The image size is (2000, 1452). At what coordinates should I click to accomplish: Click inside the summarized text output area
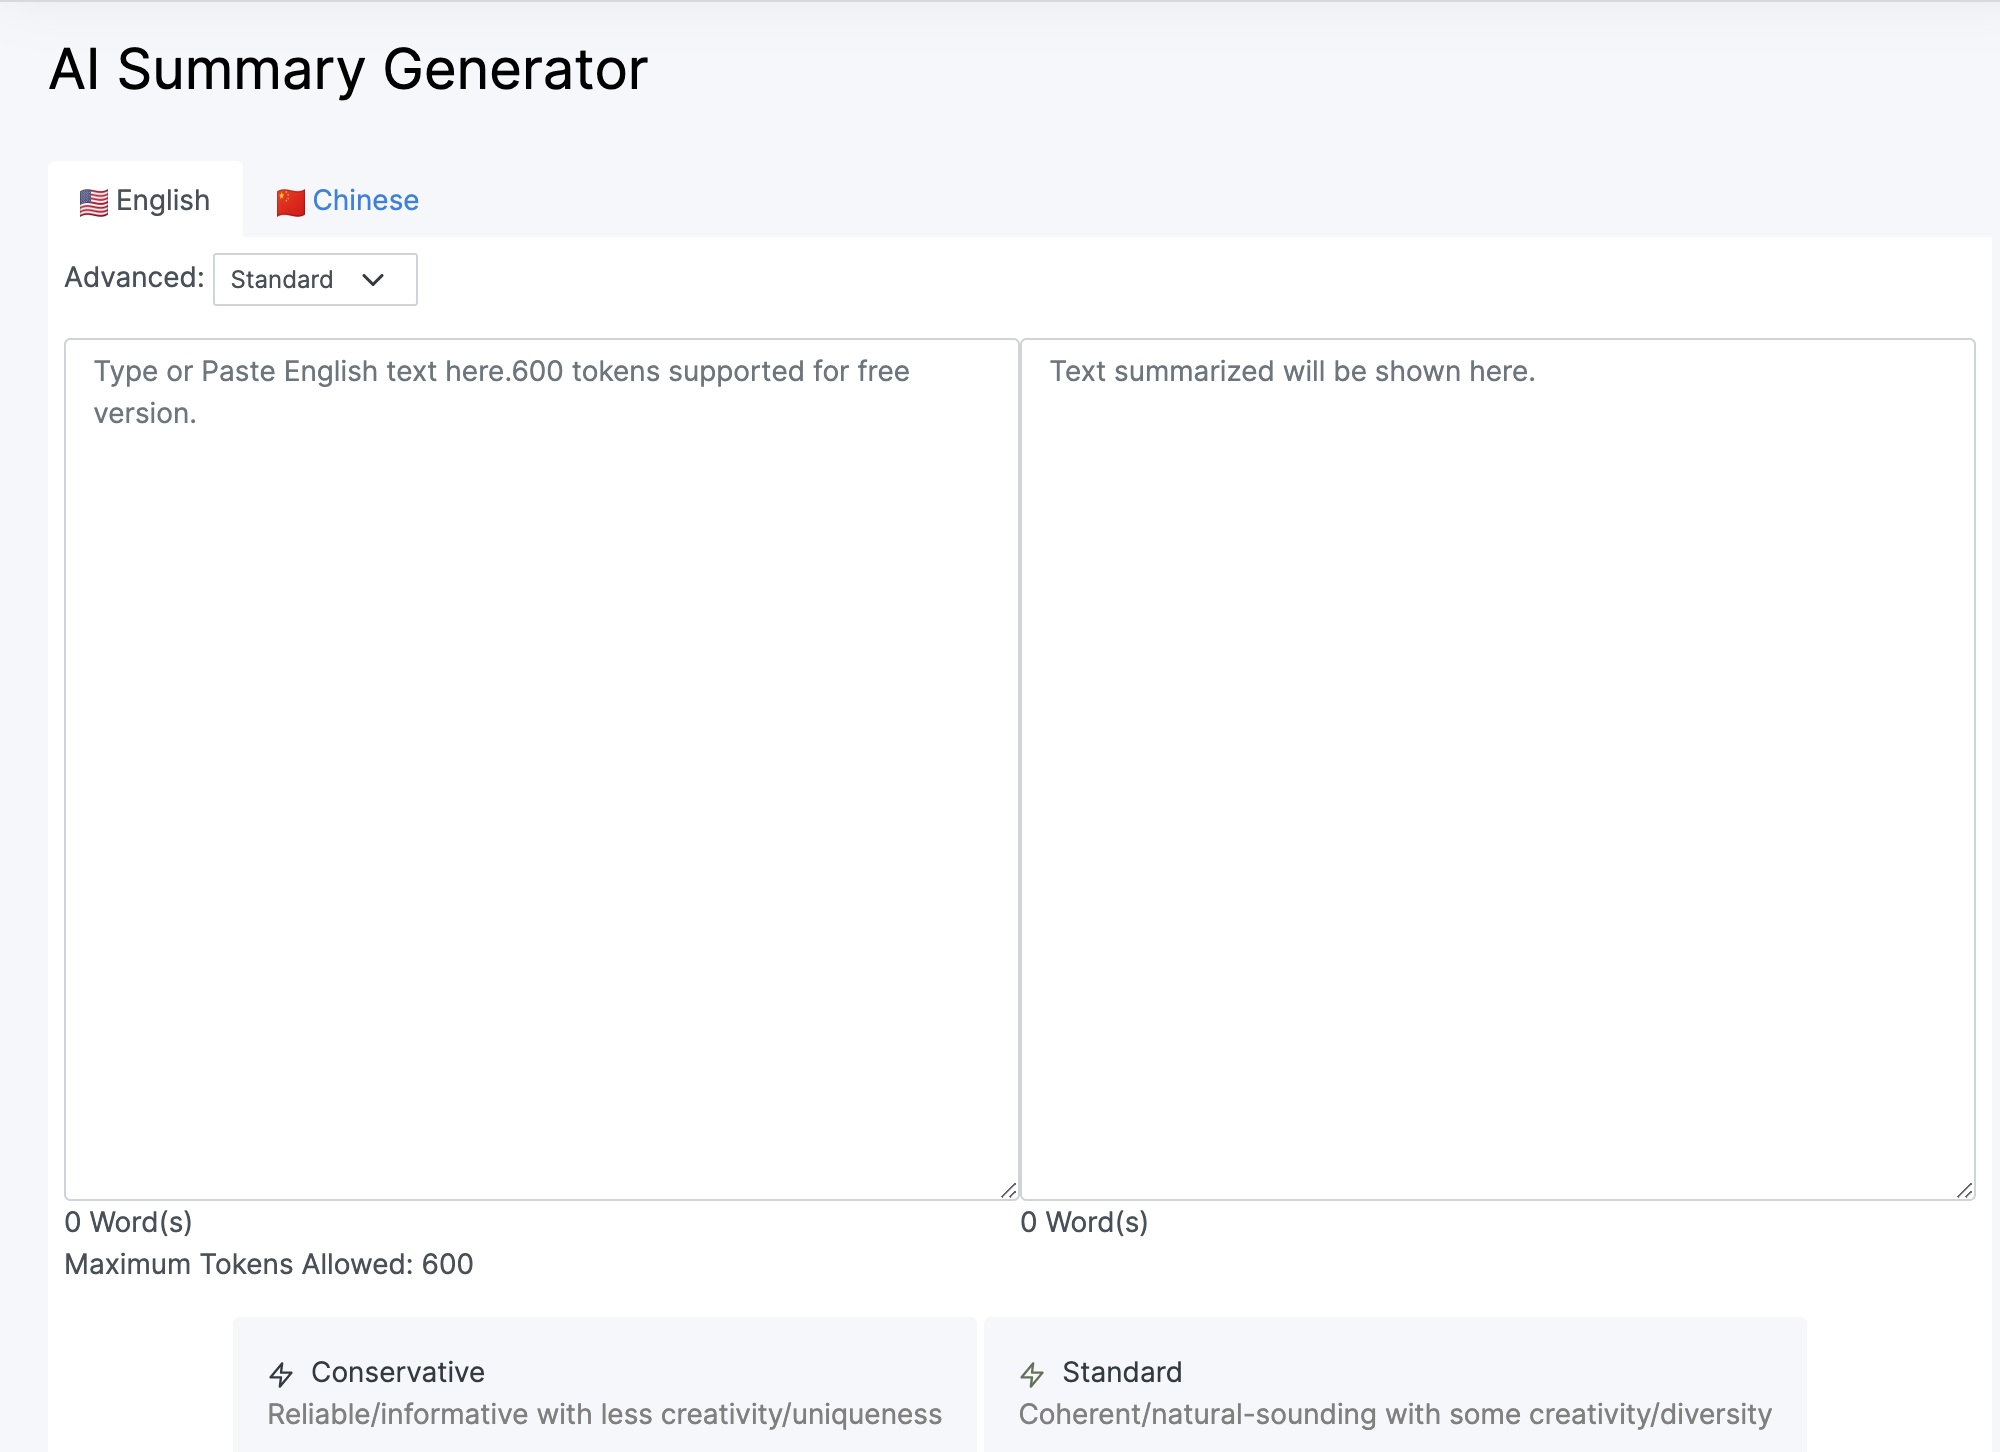1497,768
